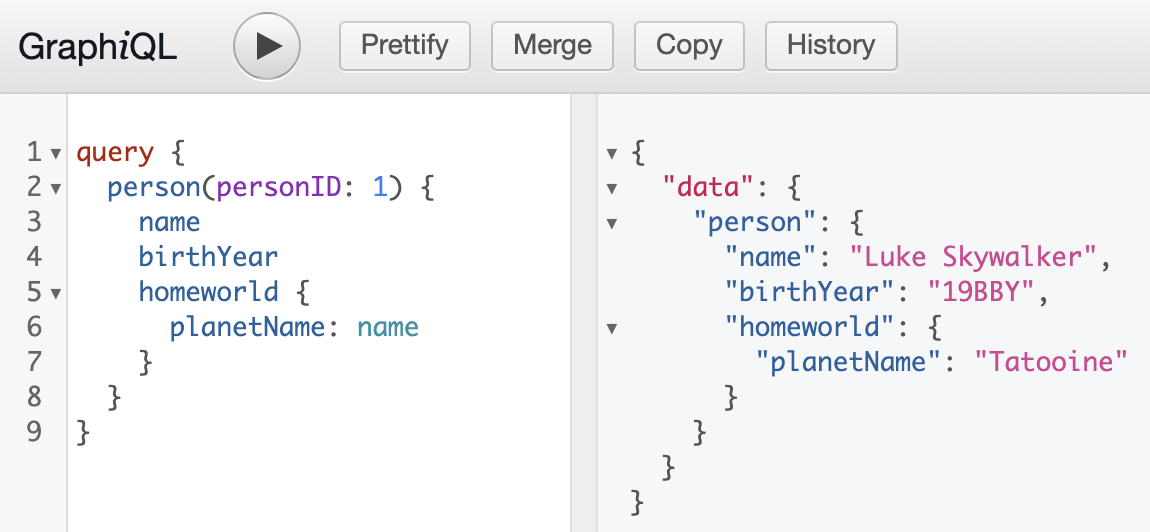Run the query with the Execute play button
This screenshot has width=1150, height=532.
pos(267,46)
